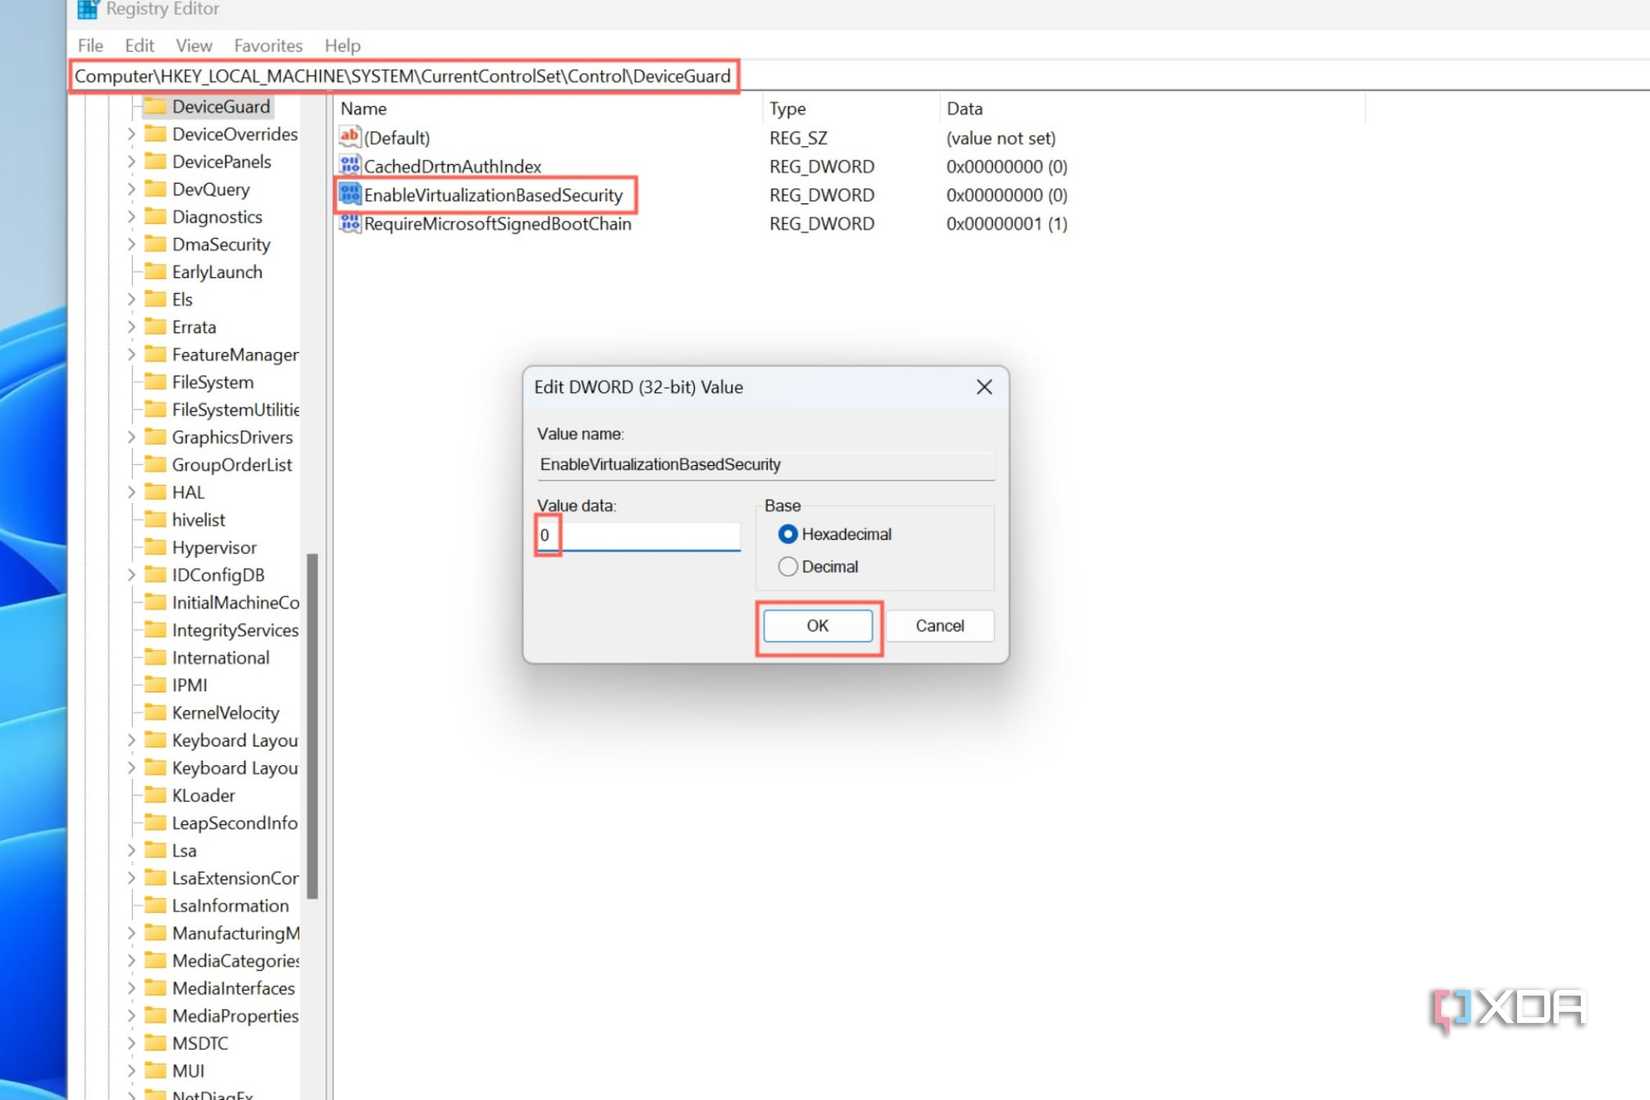Viewport: 1650px width, 1100px height.
Task: Open the View menu
Action: tap(193, 45)
